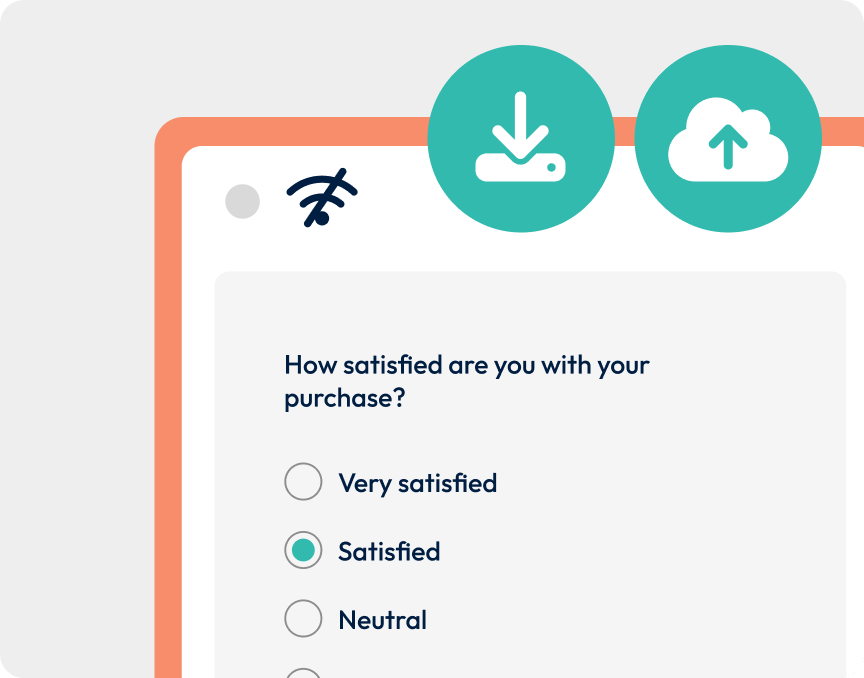Click the "Very satisfied" option label

(417, 483)
